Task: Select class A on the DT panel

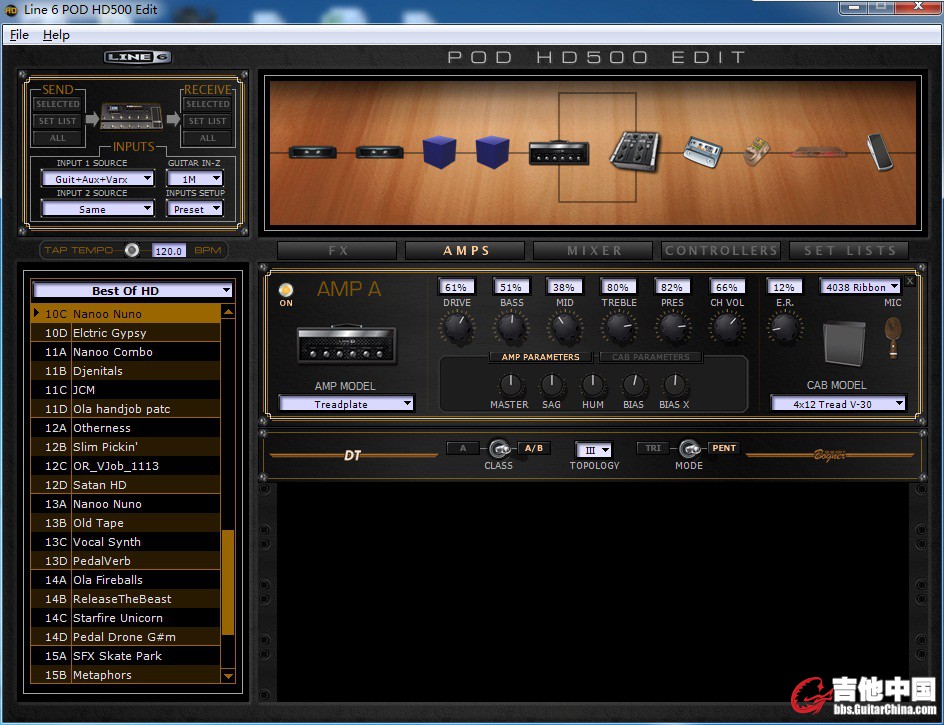Action: point(463,448)
